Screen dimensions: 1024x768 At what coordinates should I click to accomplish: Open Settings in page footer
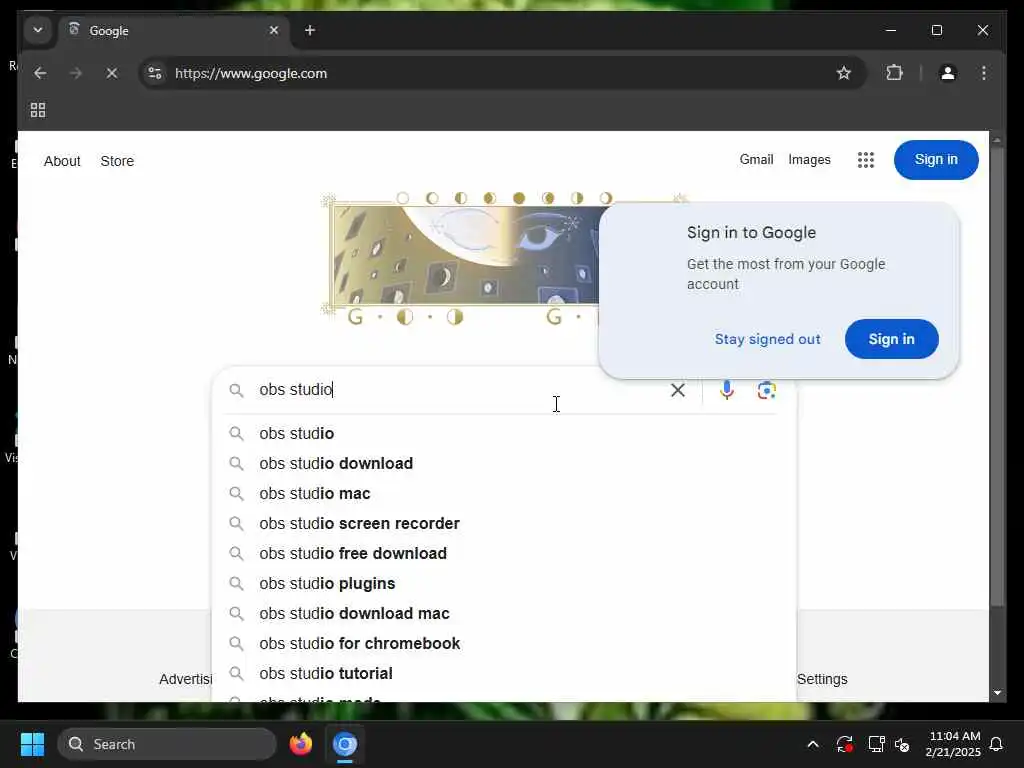click(822, 679)
